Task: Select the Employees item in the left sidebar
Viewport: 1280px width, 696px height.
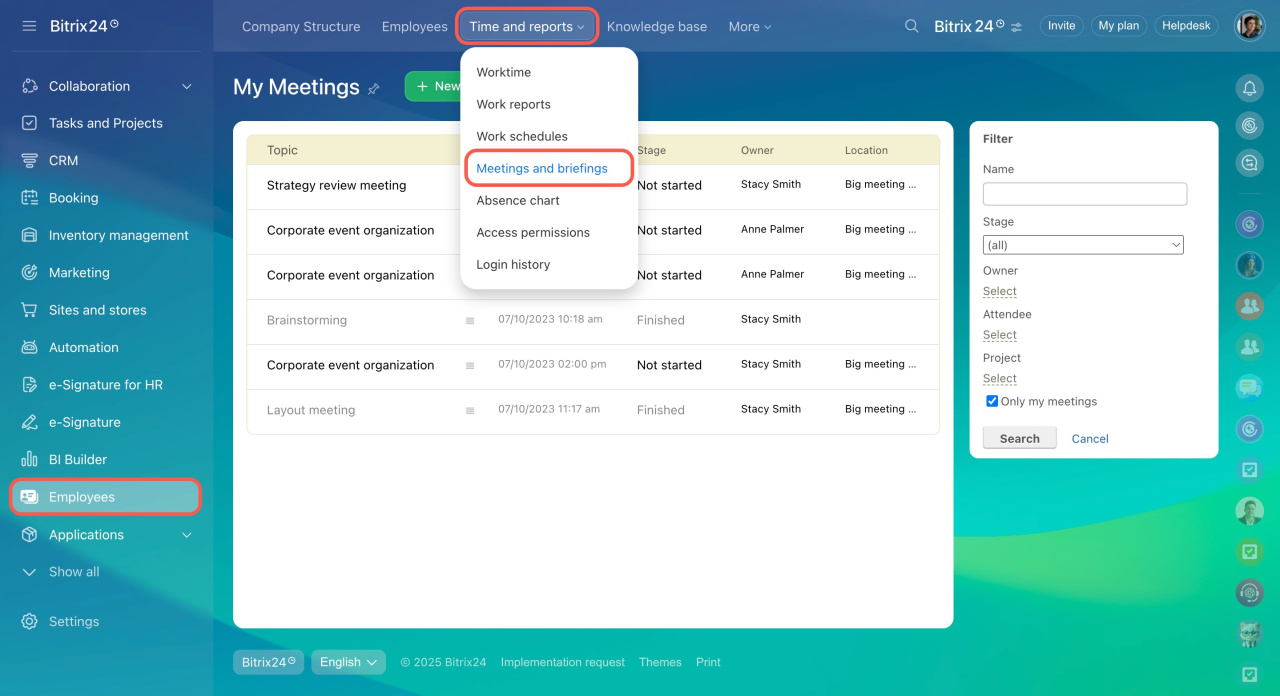Action: pyautogui.click(x=105, y=497)
